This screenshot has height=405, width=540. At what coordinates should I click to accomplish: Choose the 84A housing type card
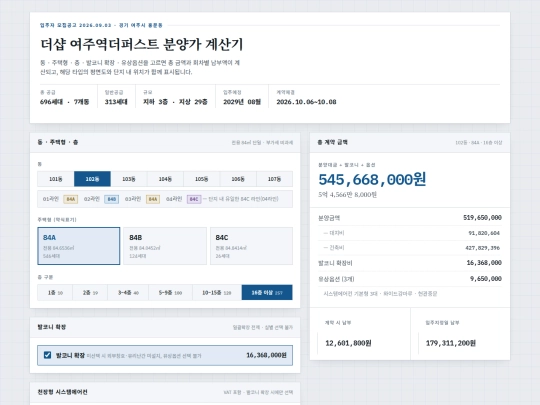coord(79,246)
